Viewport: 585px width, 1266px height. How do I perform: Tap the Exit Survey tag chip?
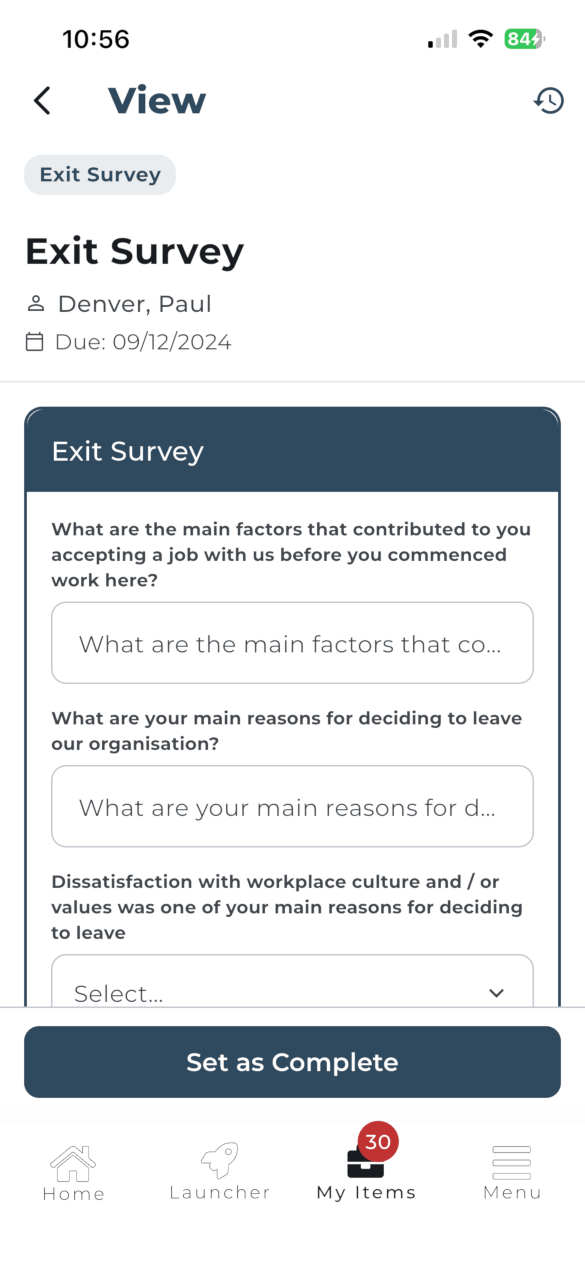click(100, 175)
